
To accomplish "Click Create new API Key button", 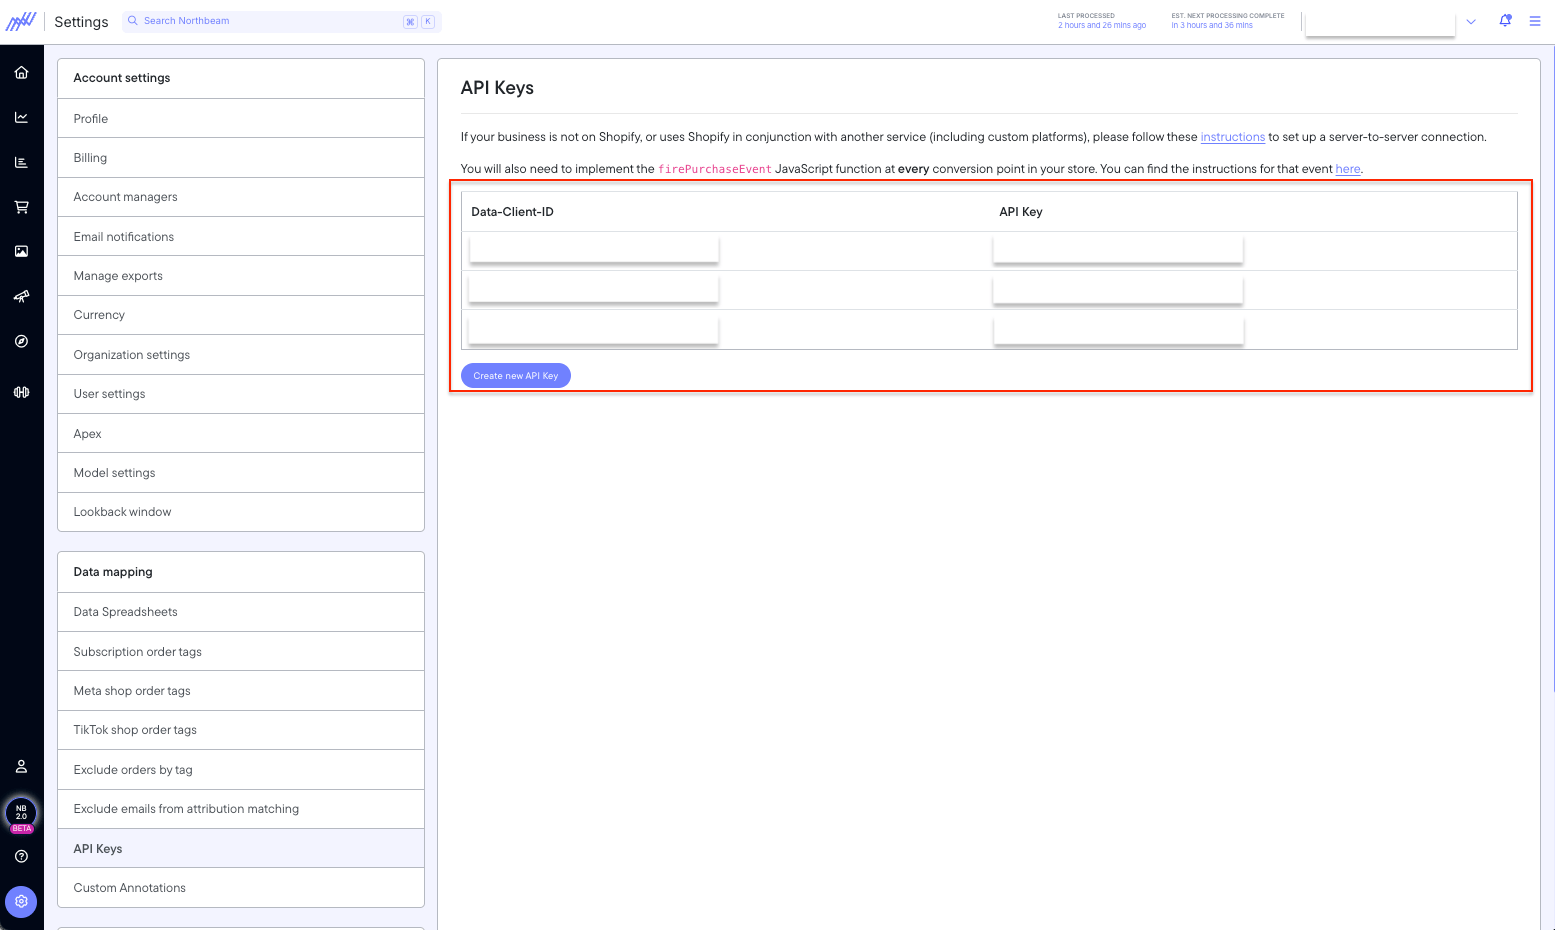I will point(516,376).
